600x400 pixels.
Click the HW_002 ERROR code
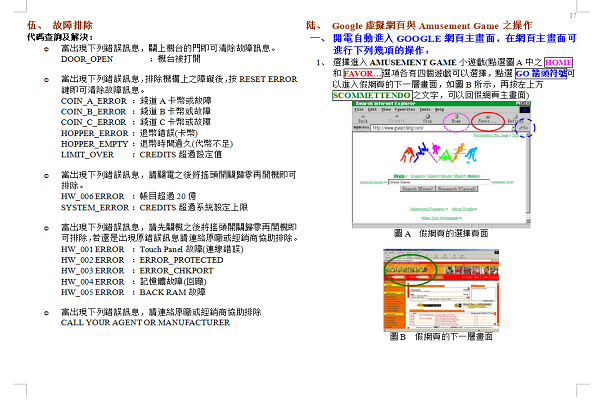click(93, 260)
